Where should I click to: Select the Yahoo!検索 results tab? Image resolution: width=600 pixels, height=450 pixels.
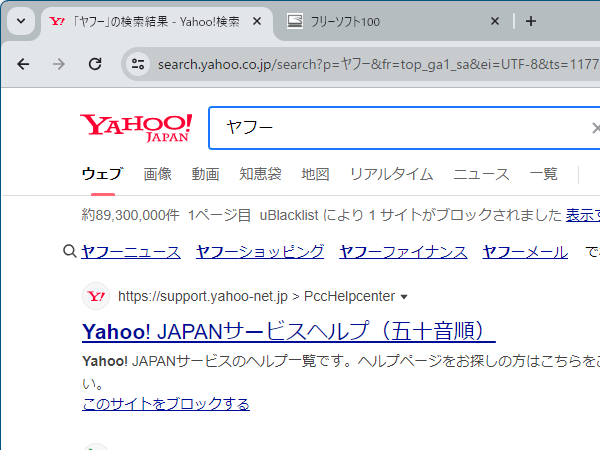pos(155,21)
